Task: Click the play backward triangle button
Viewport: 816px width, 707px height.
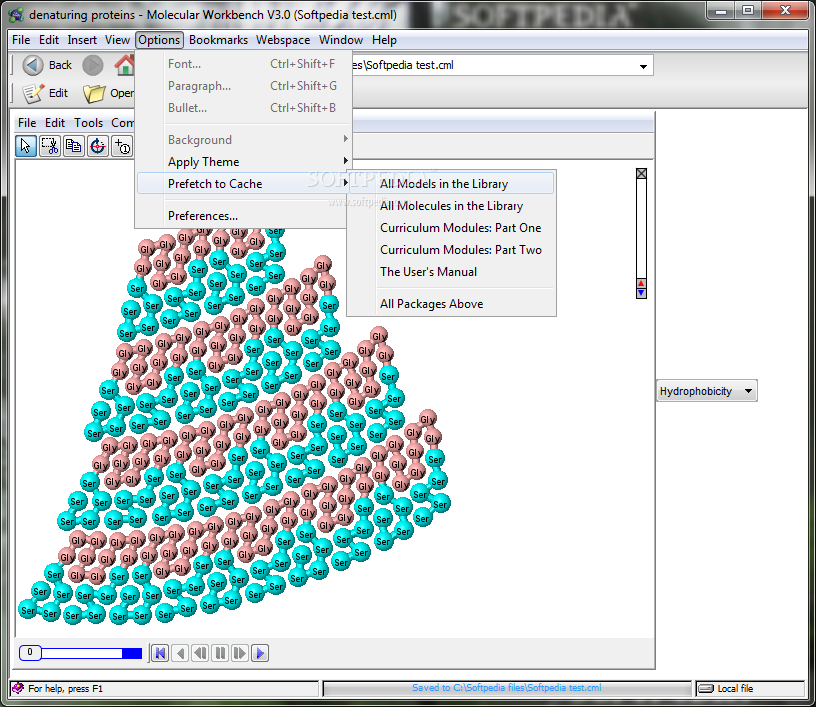Action: pyautogui.click(x=180, y=652)
